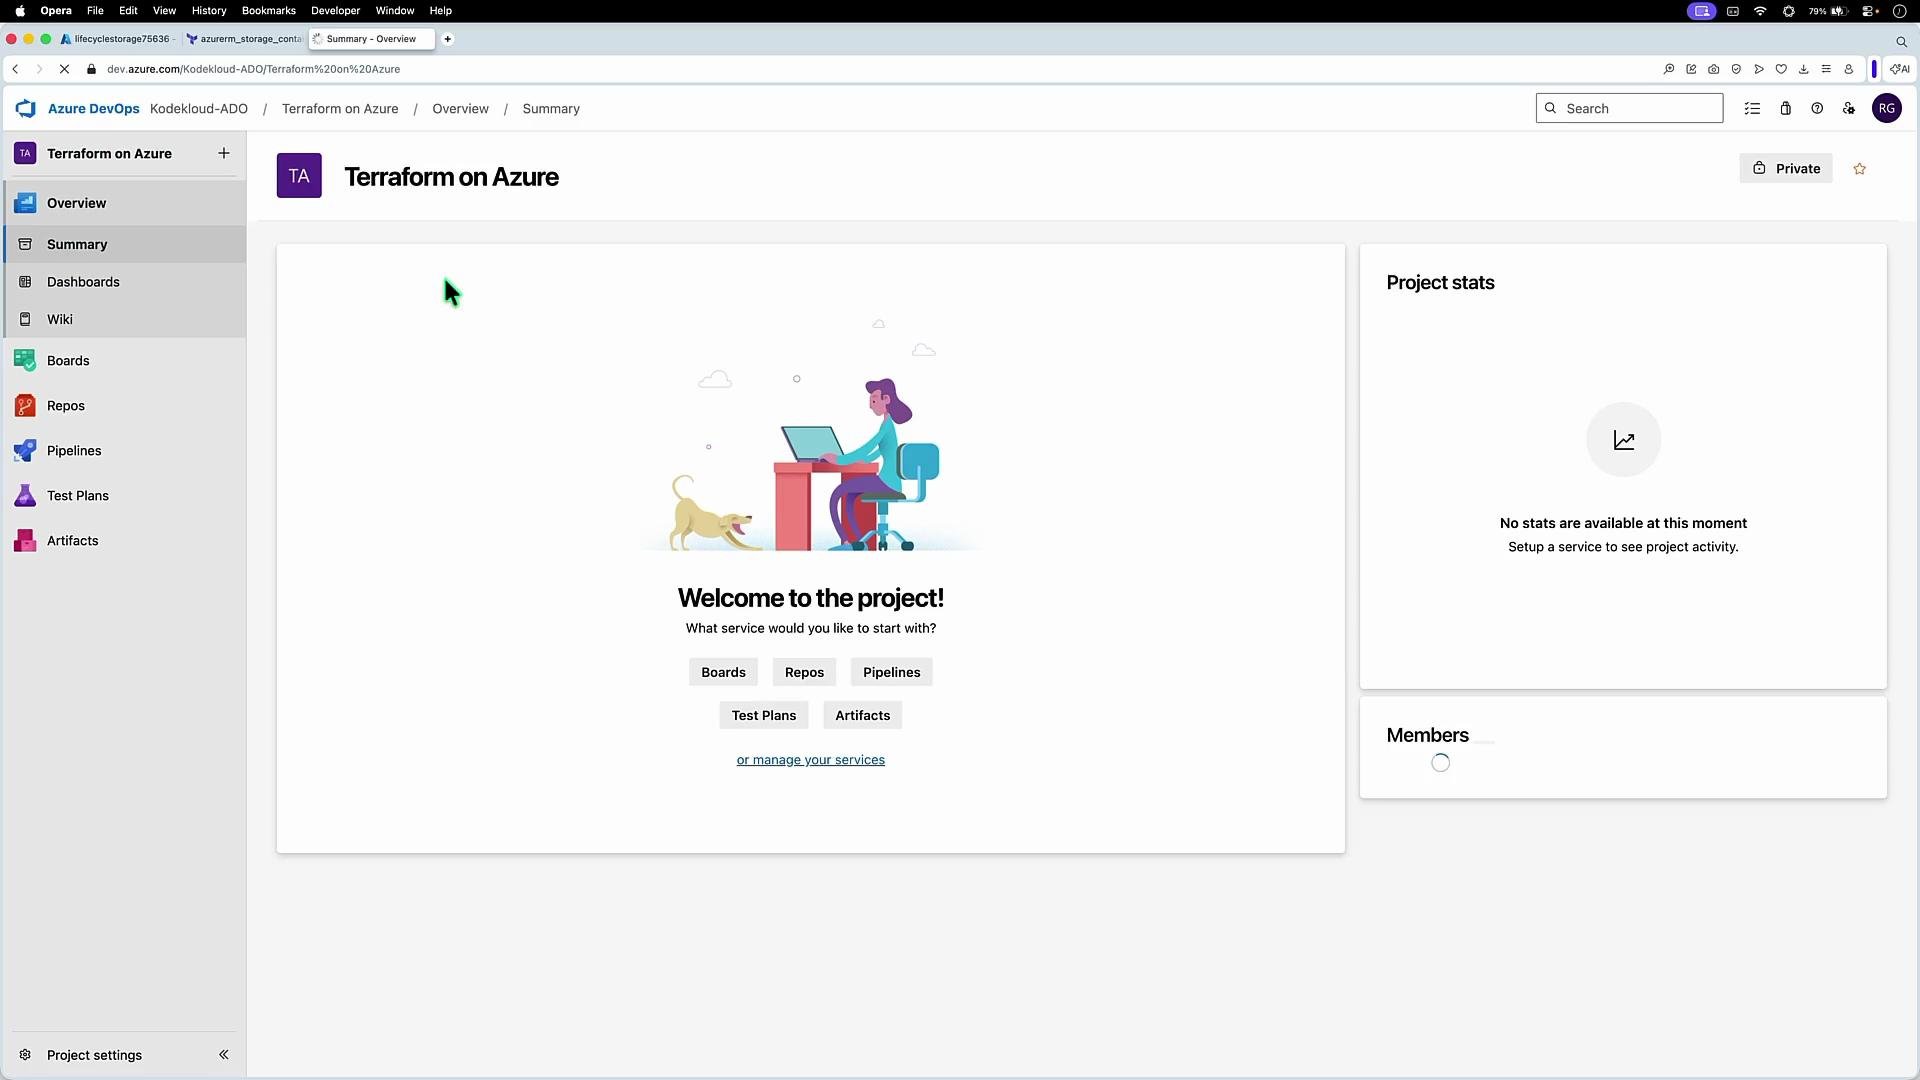
Task: Open the History menu
Action: click(x=209, y=11)
